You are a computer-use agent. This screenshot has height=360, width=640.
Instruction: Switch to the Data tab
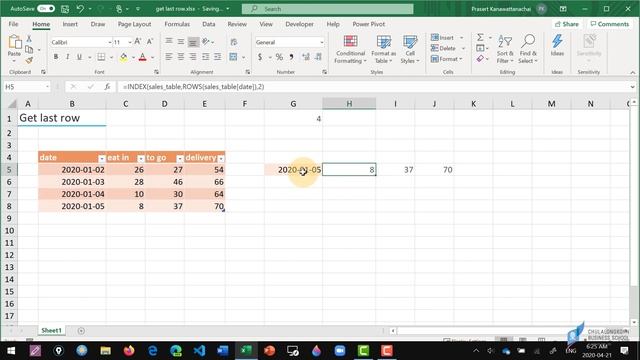[x=209, y=24]
